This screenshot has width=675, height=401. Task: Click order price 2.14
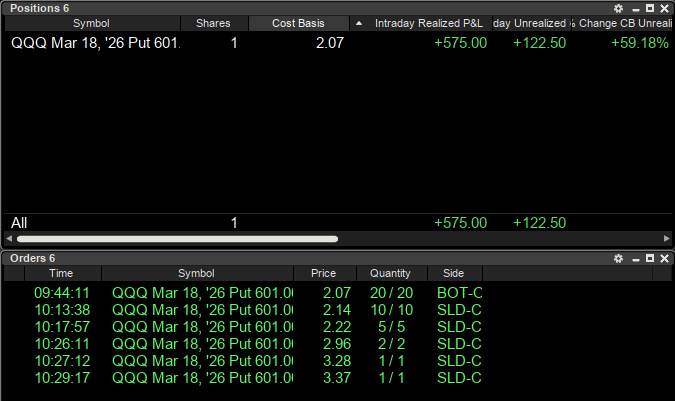[337, 310]
